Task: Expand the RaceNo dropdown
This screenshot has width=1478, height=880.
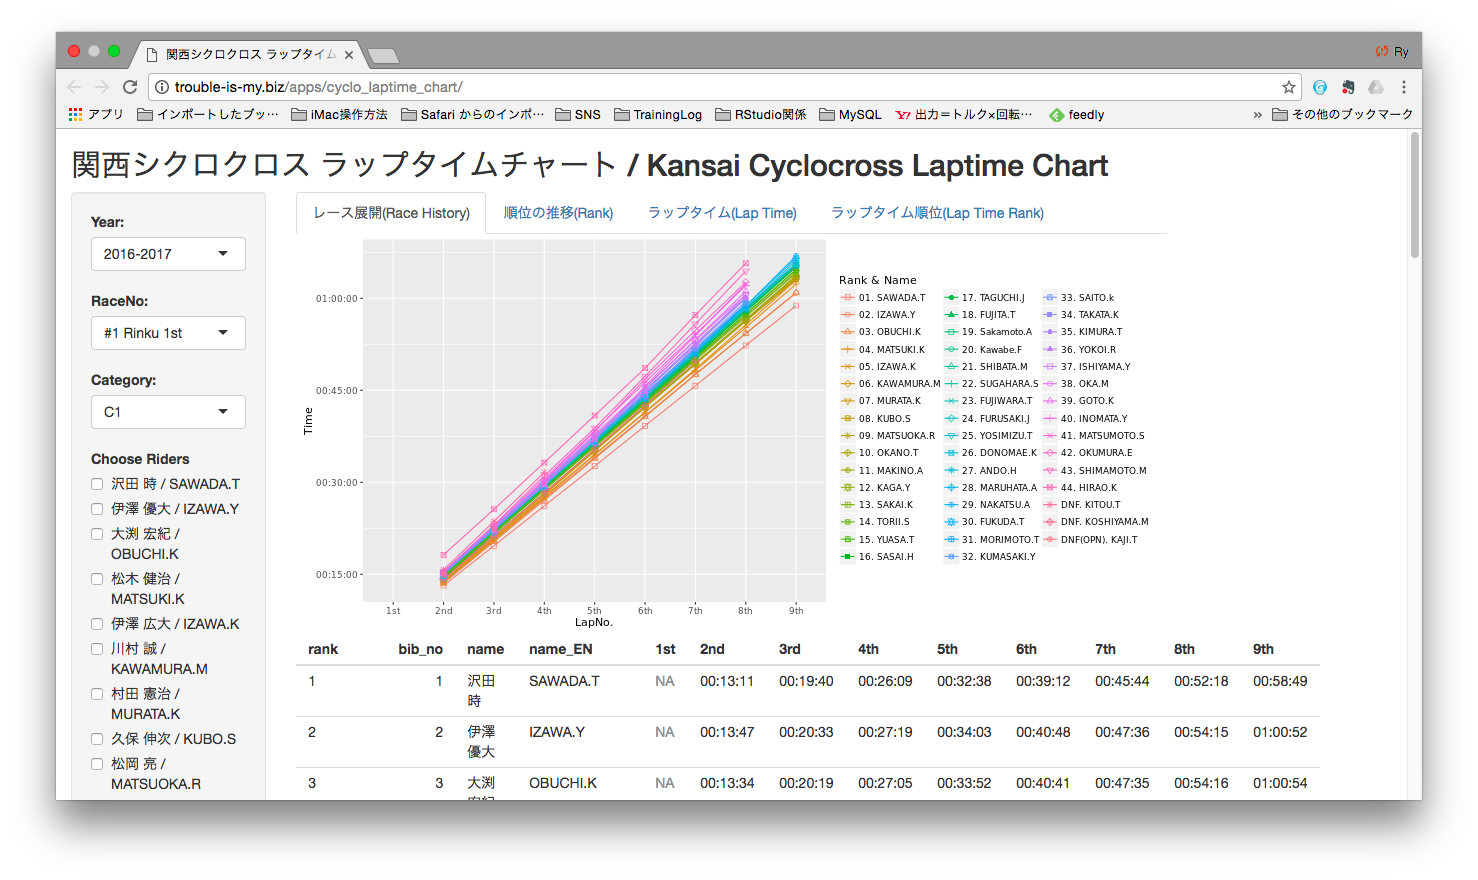Action: coord(168,333)
